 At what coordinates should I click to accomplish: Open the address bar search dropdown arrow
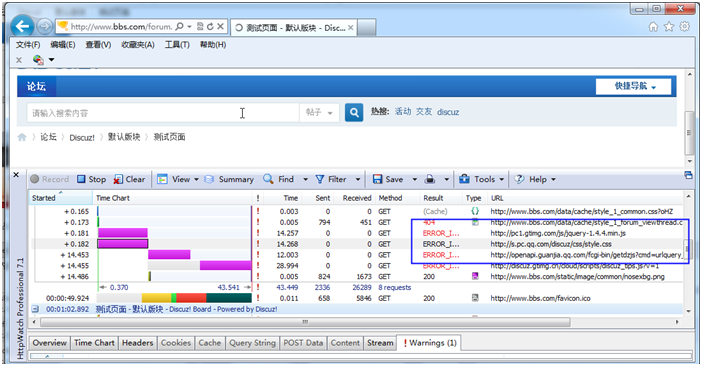click(189, 27)
